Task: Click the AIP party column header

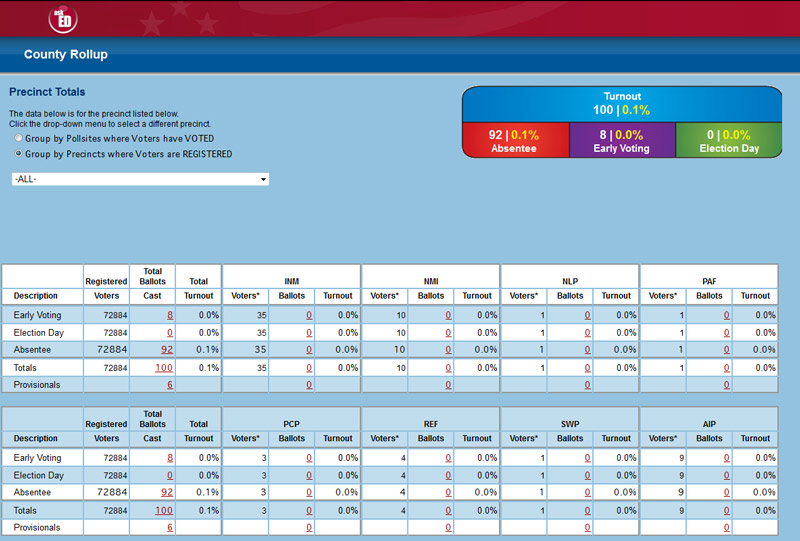Action: click(709, 424)
